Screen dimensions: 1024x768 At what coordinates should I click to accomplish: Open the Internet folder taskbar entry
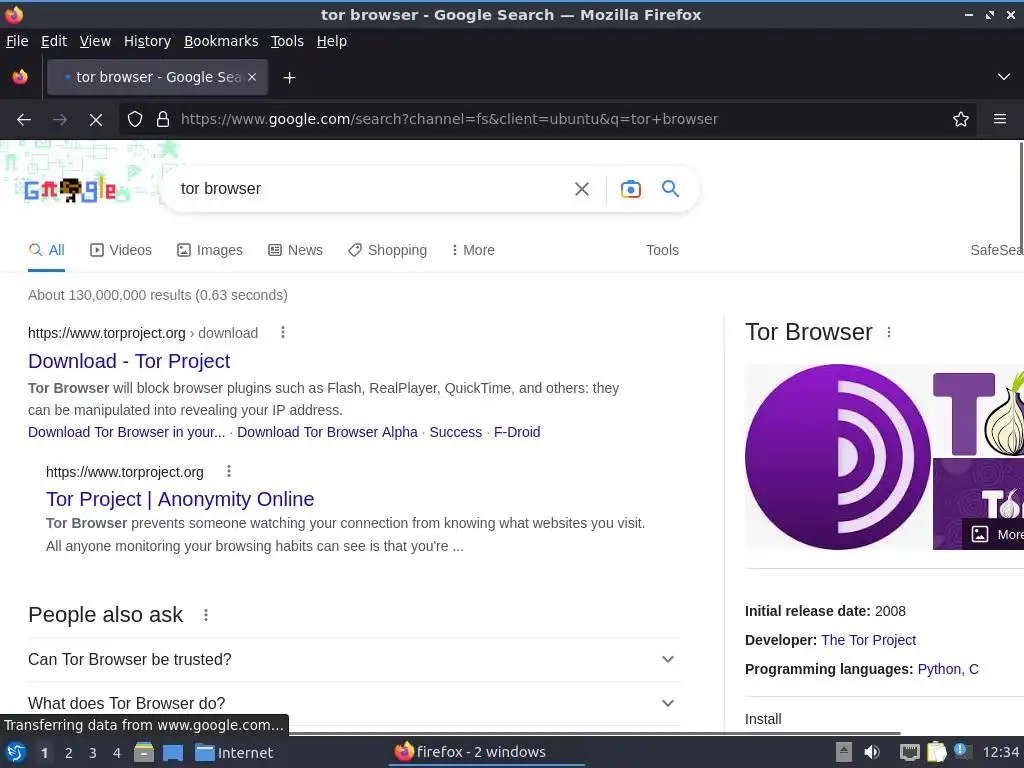[234, 753]
